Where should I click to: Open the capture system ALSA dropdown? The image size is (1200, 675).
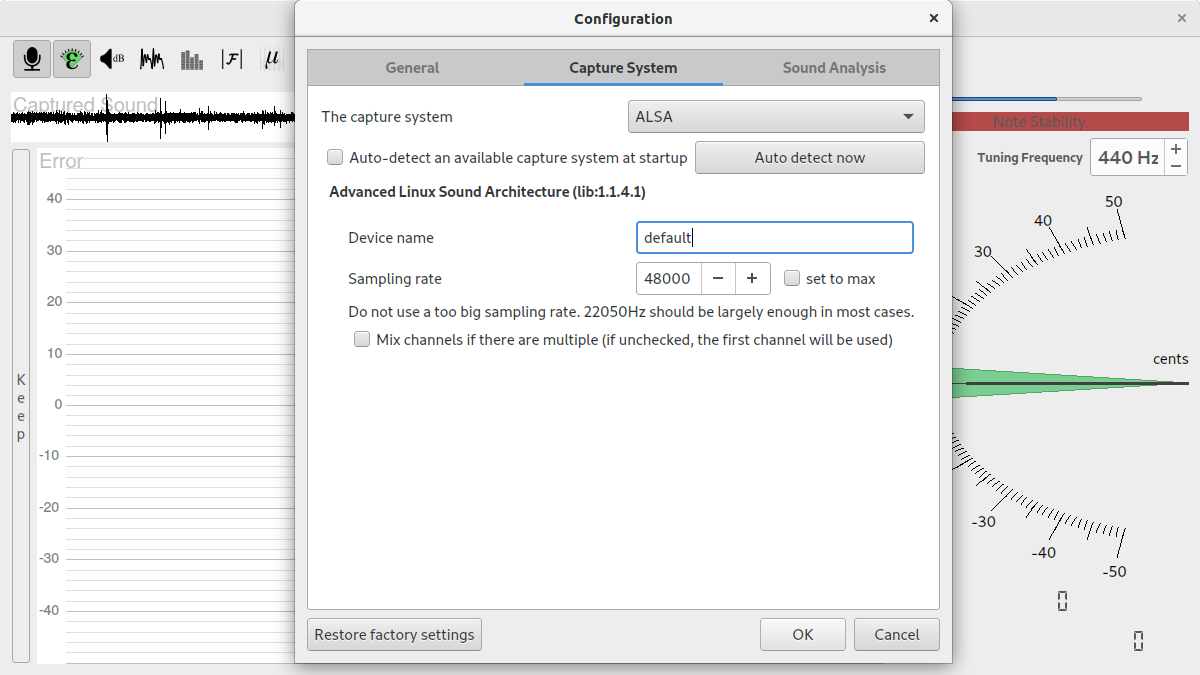[776, 116]
